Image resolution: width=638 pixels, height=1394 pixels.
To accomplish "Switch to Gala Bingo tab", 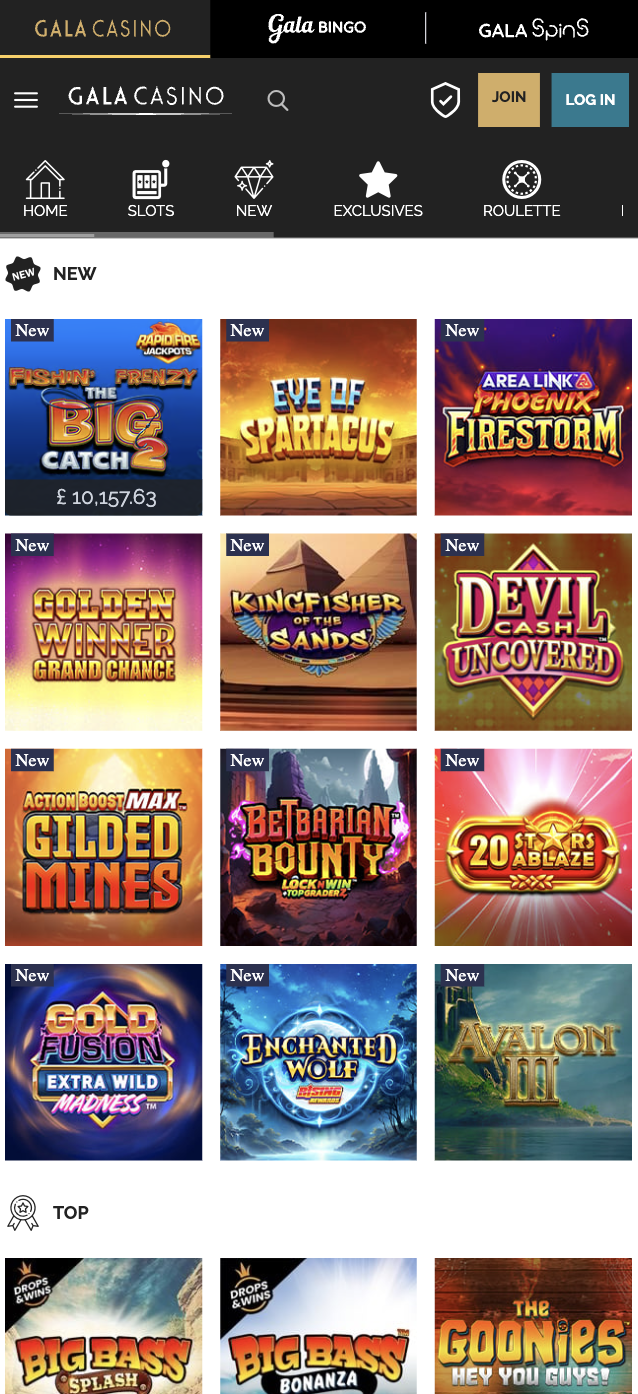I will pyautogui.click(x=318, y=29).
